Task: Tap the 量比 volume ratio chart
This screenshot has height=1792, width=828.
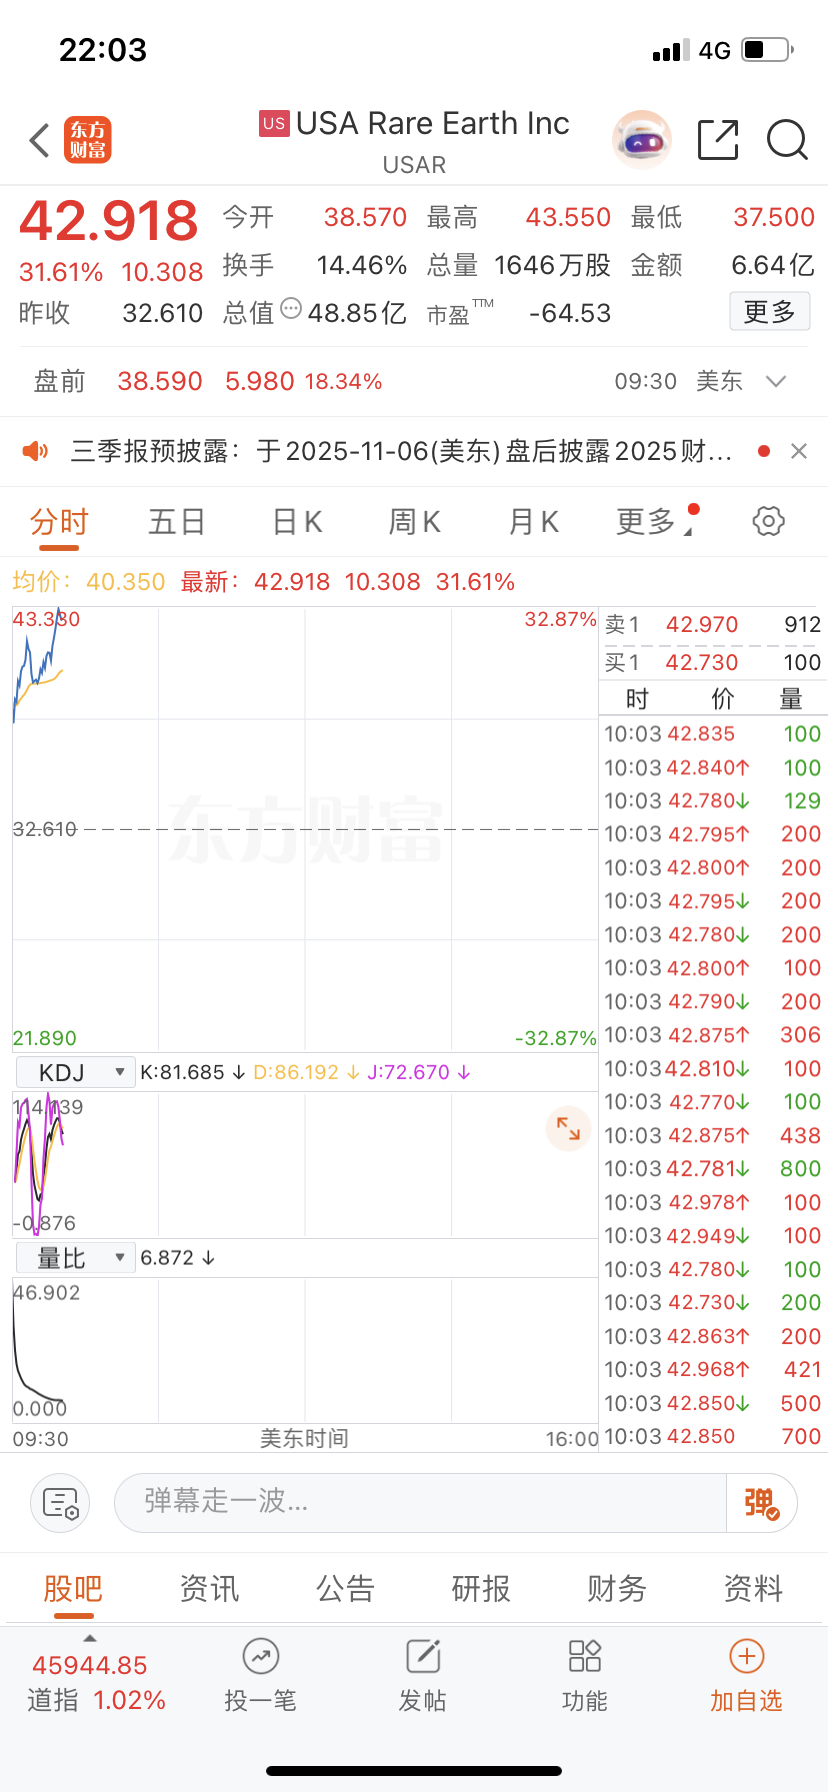Action: [x=305, y=1350]
